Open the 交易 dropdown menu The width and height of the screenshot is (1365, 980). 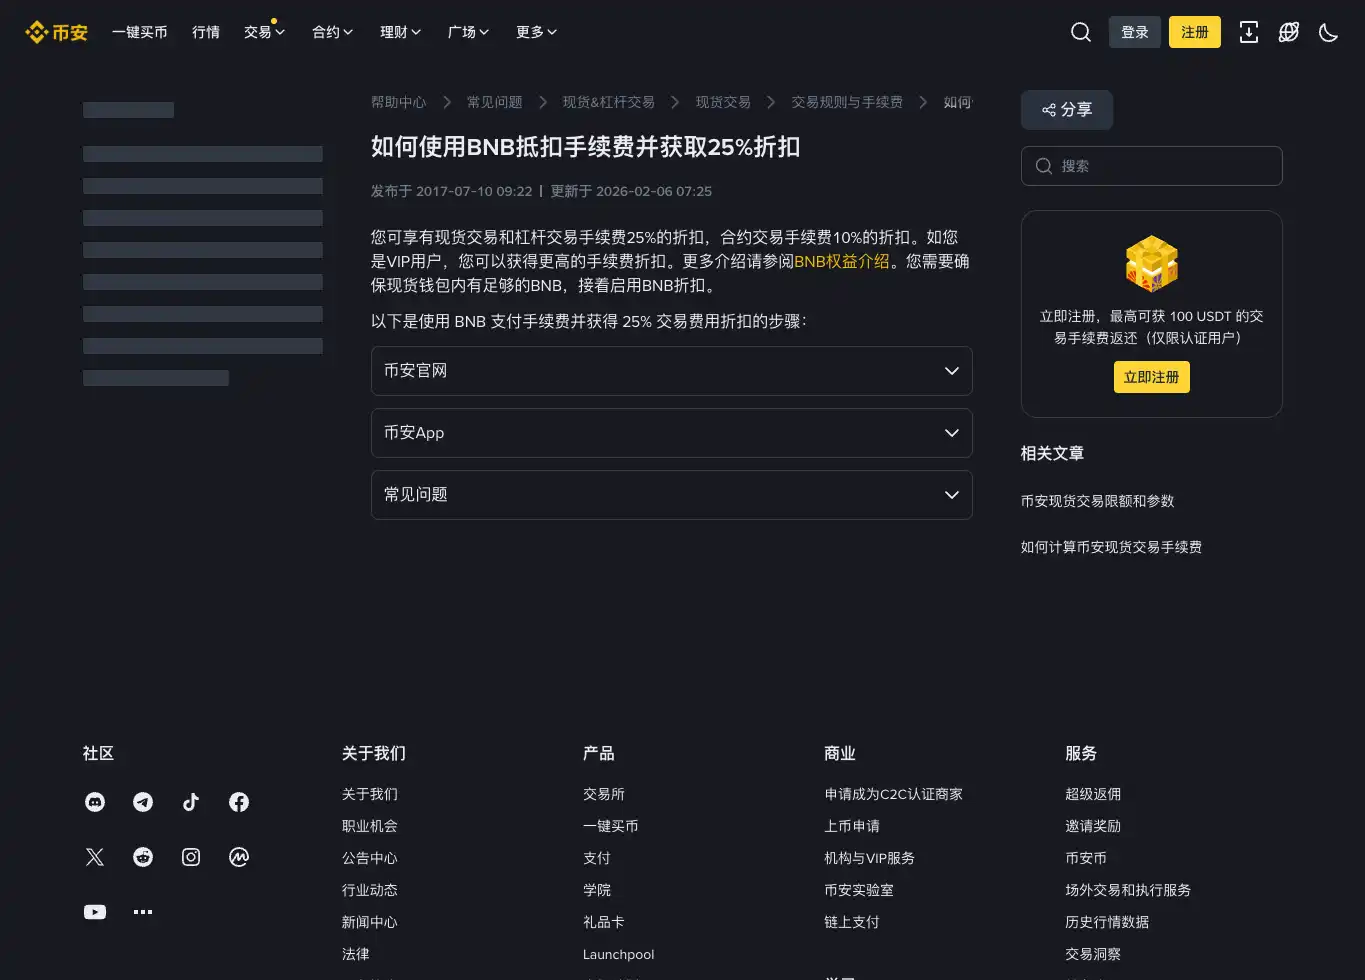coord(264,32)
